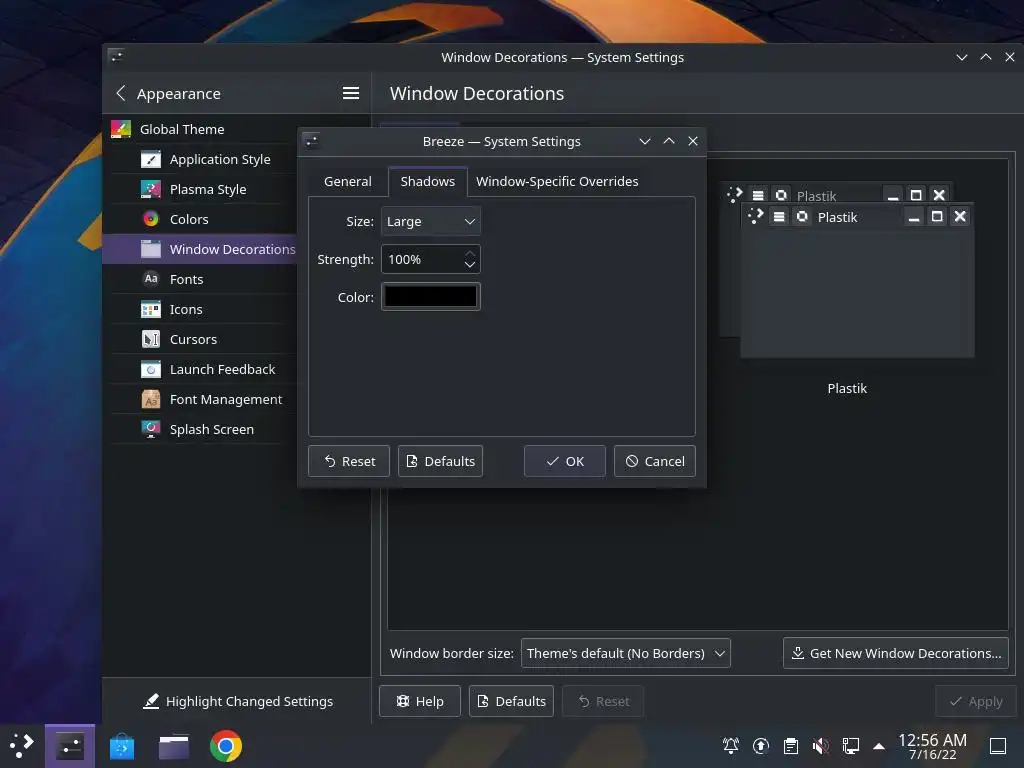Click Defaults button beside Help
Screen dimensions: 1024x768
[511, 701]
